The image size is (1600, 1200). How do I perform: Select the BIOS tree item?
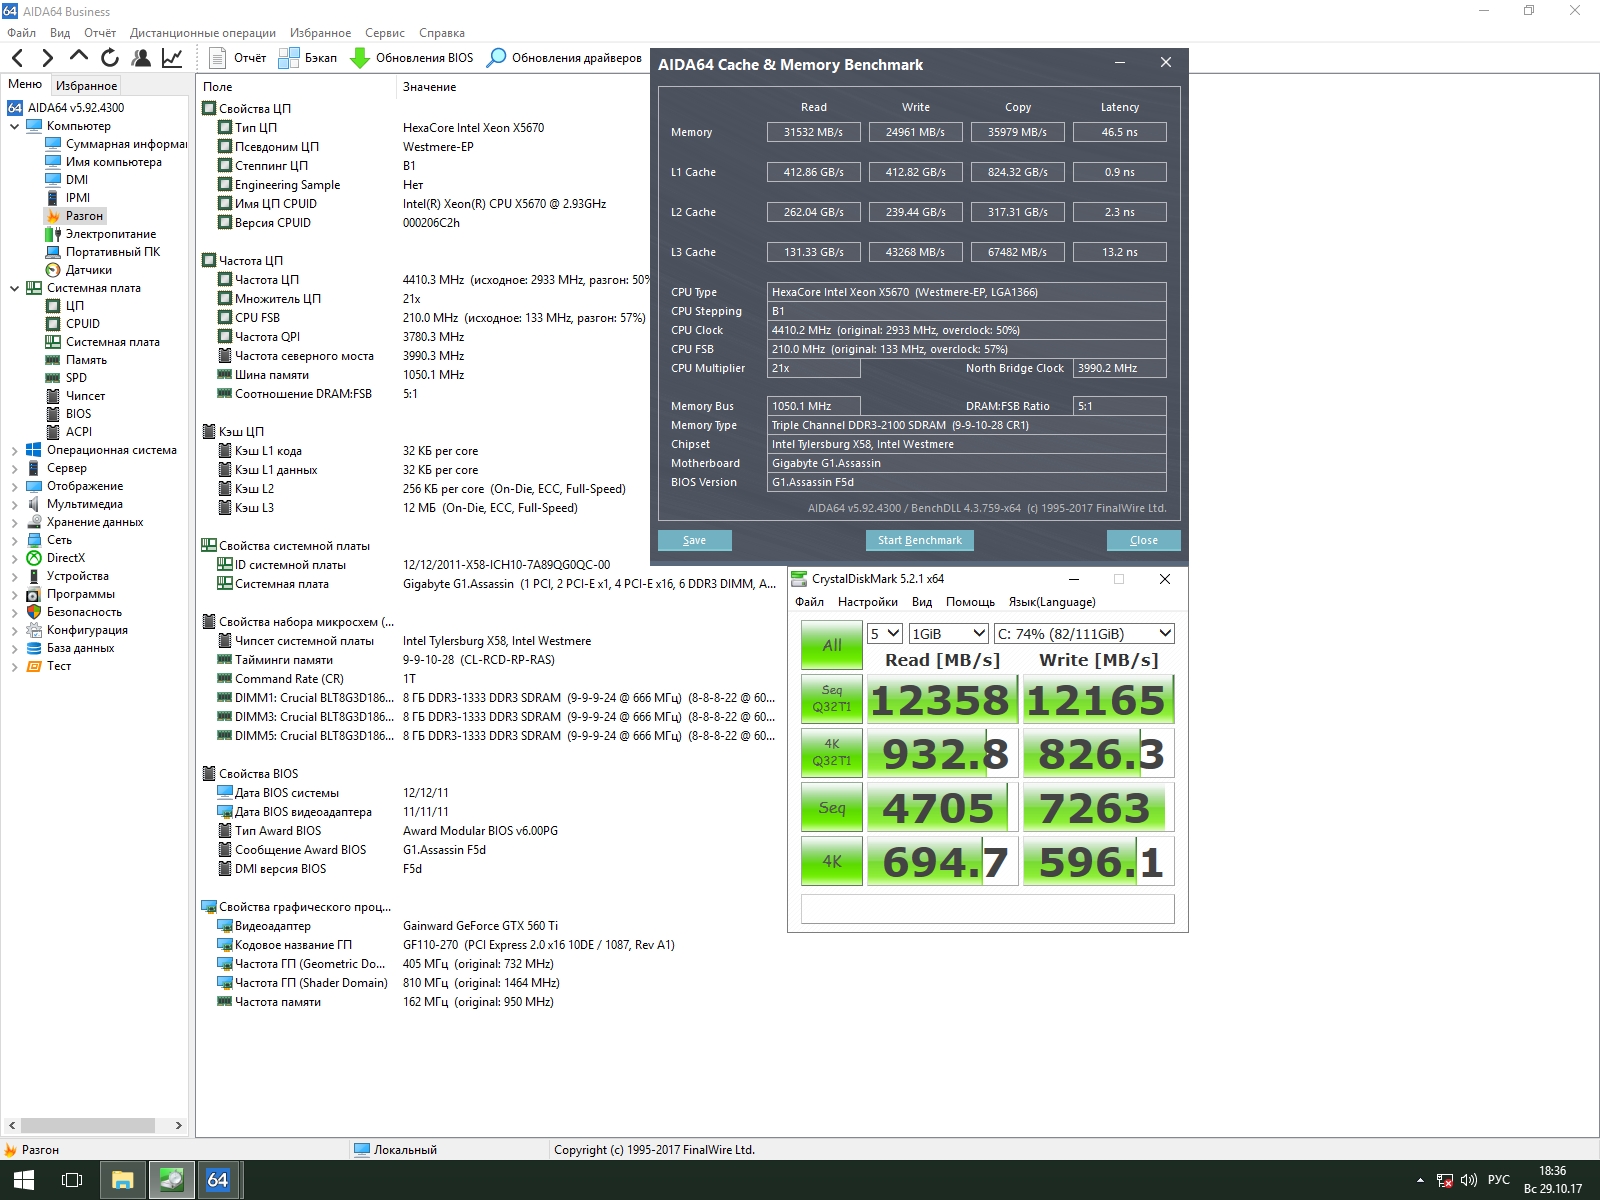click(x=68, y=414)
